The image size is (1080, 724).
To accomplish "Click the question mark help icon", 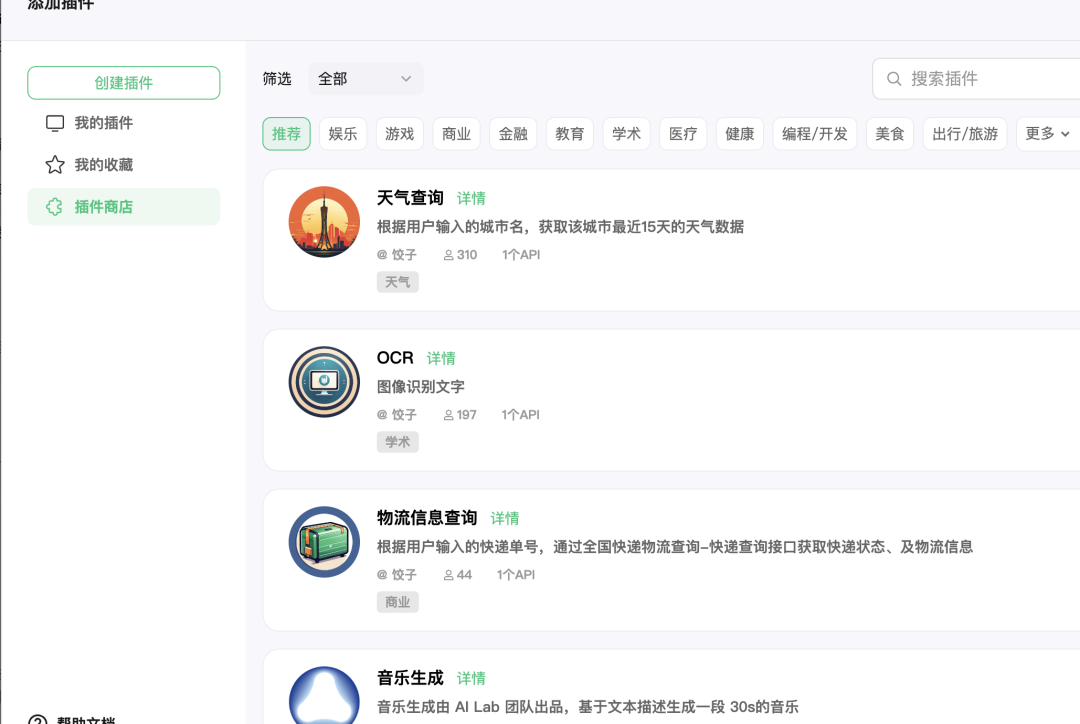I will coord(38,720).
